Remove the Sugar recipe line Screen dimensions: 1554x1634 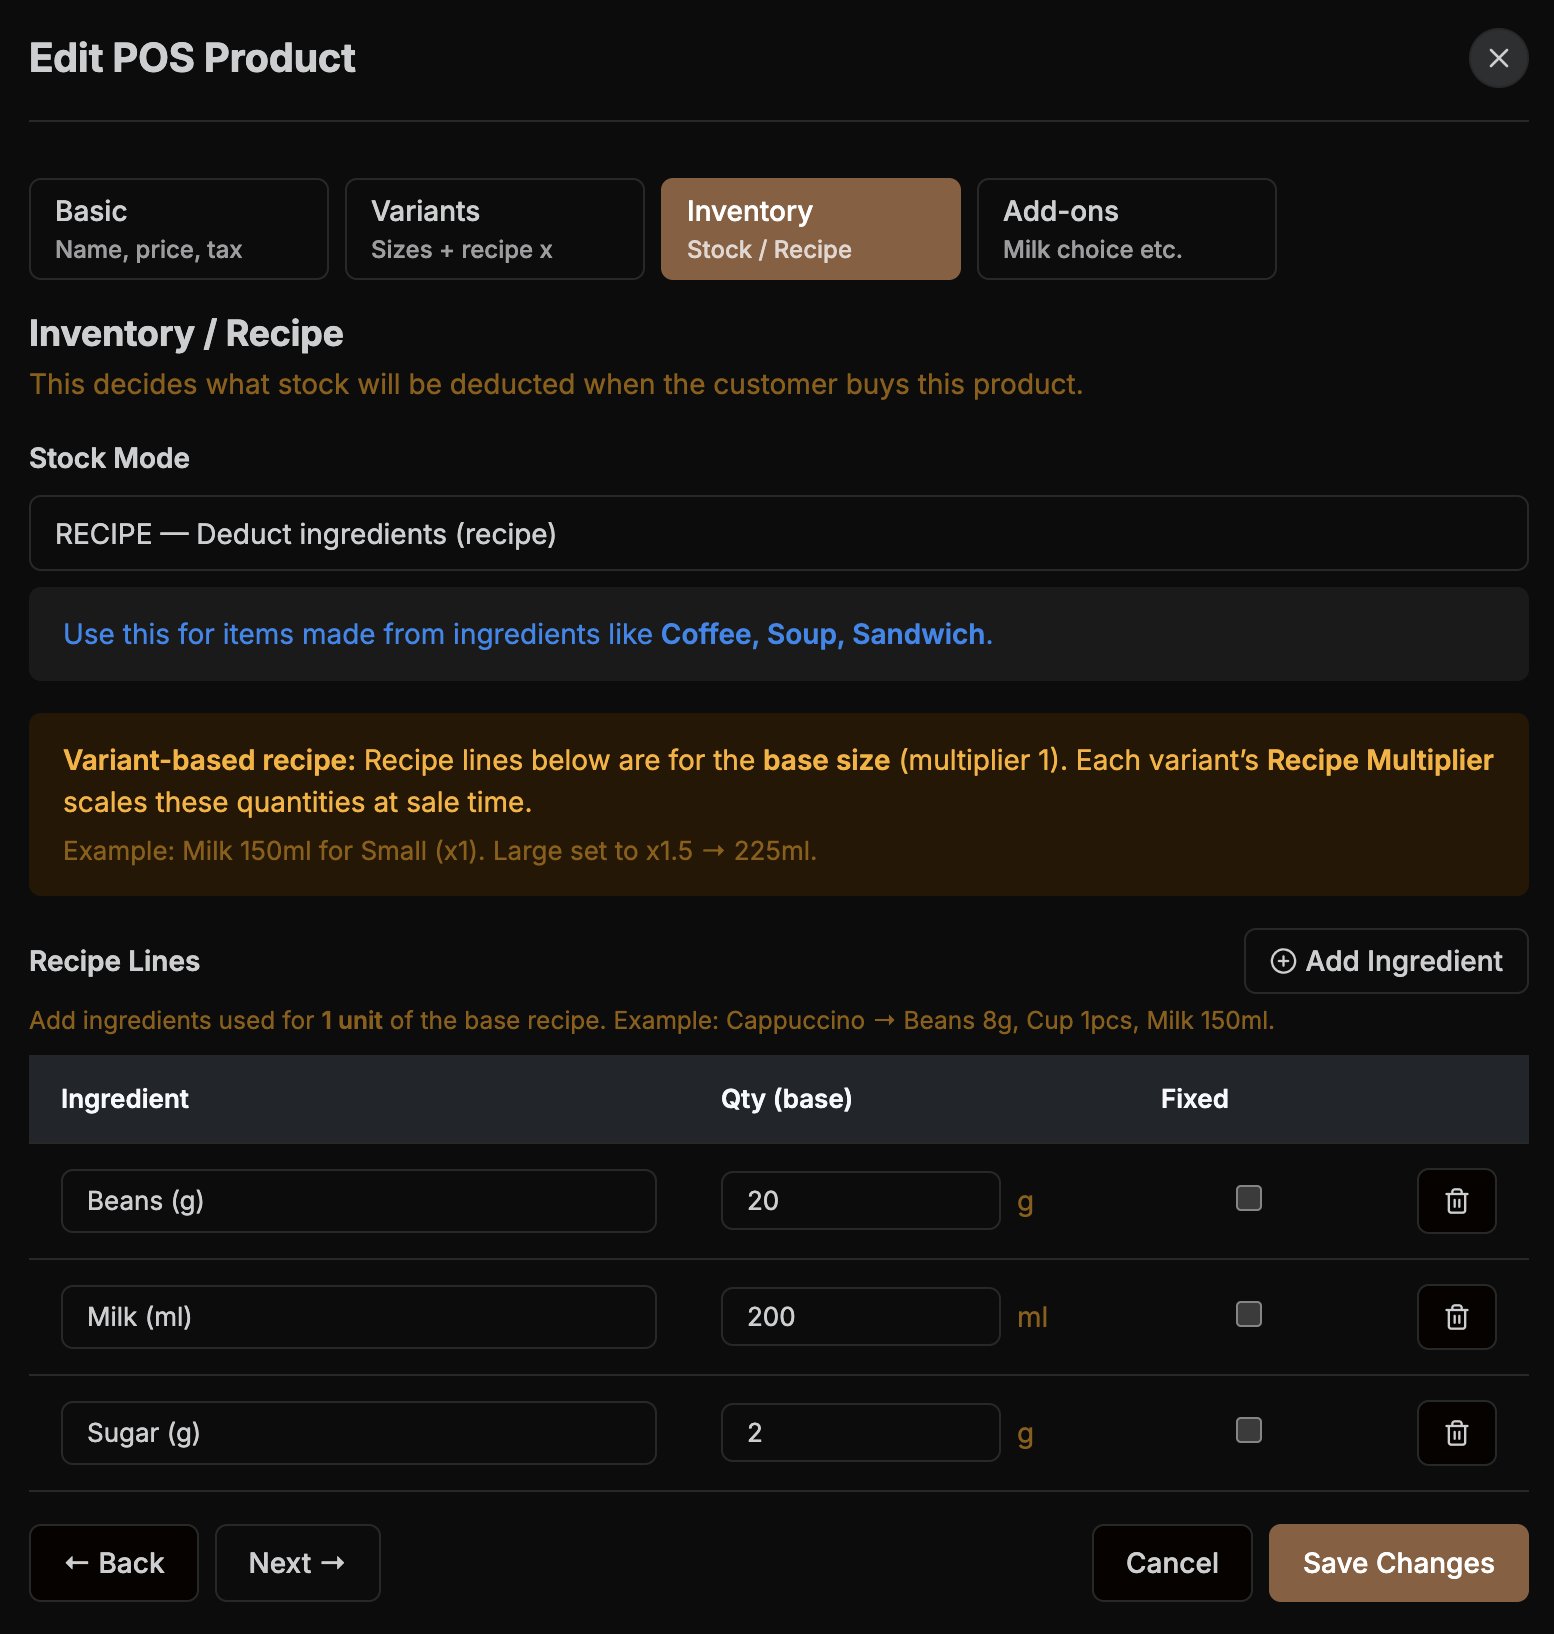(x=1456, y=1433)
